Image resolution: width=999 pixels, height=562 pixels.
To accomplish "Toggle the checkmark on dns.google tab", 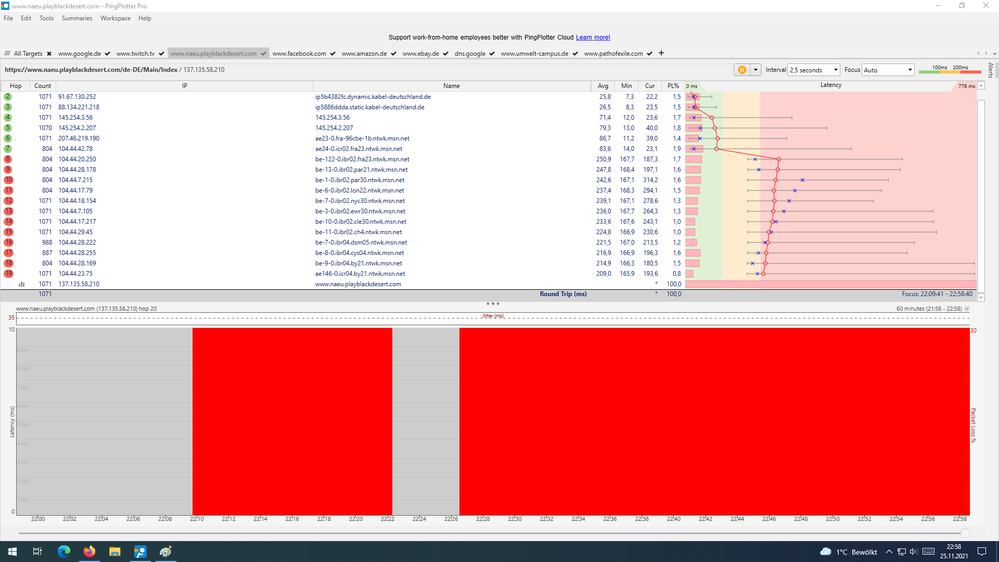I will click(x=492, y=54).
